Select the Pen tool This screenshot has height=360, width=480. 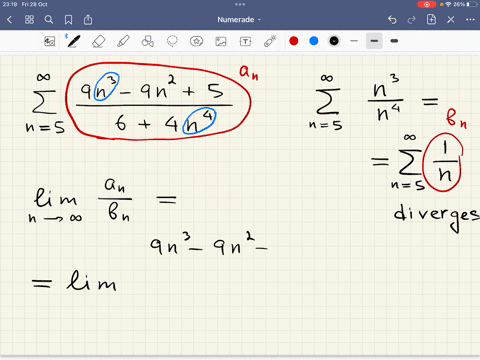(73, 41)
